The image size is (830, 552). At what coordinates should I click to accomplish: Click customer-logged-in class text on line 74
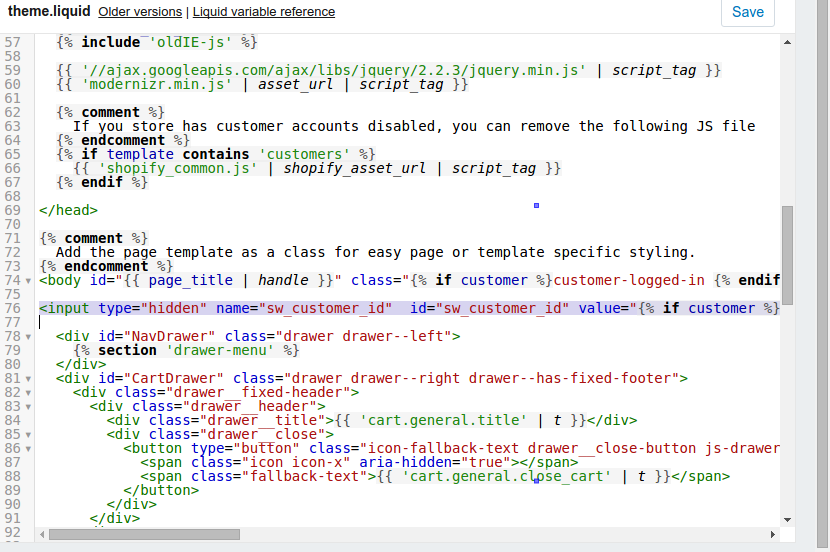point(629,280)
